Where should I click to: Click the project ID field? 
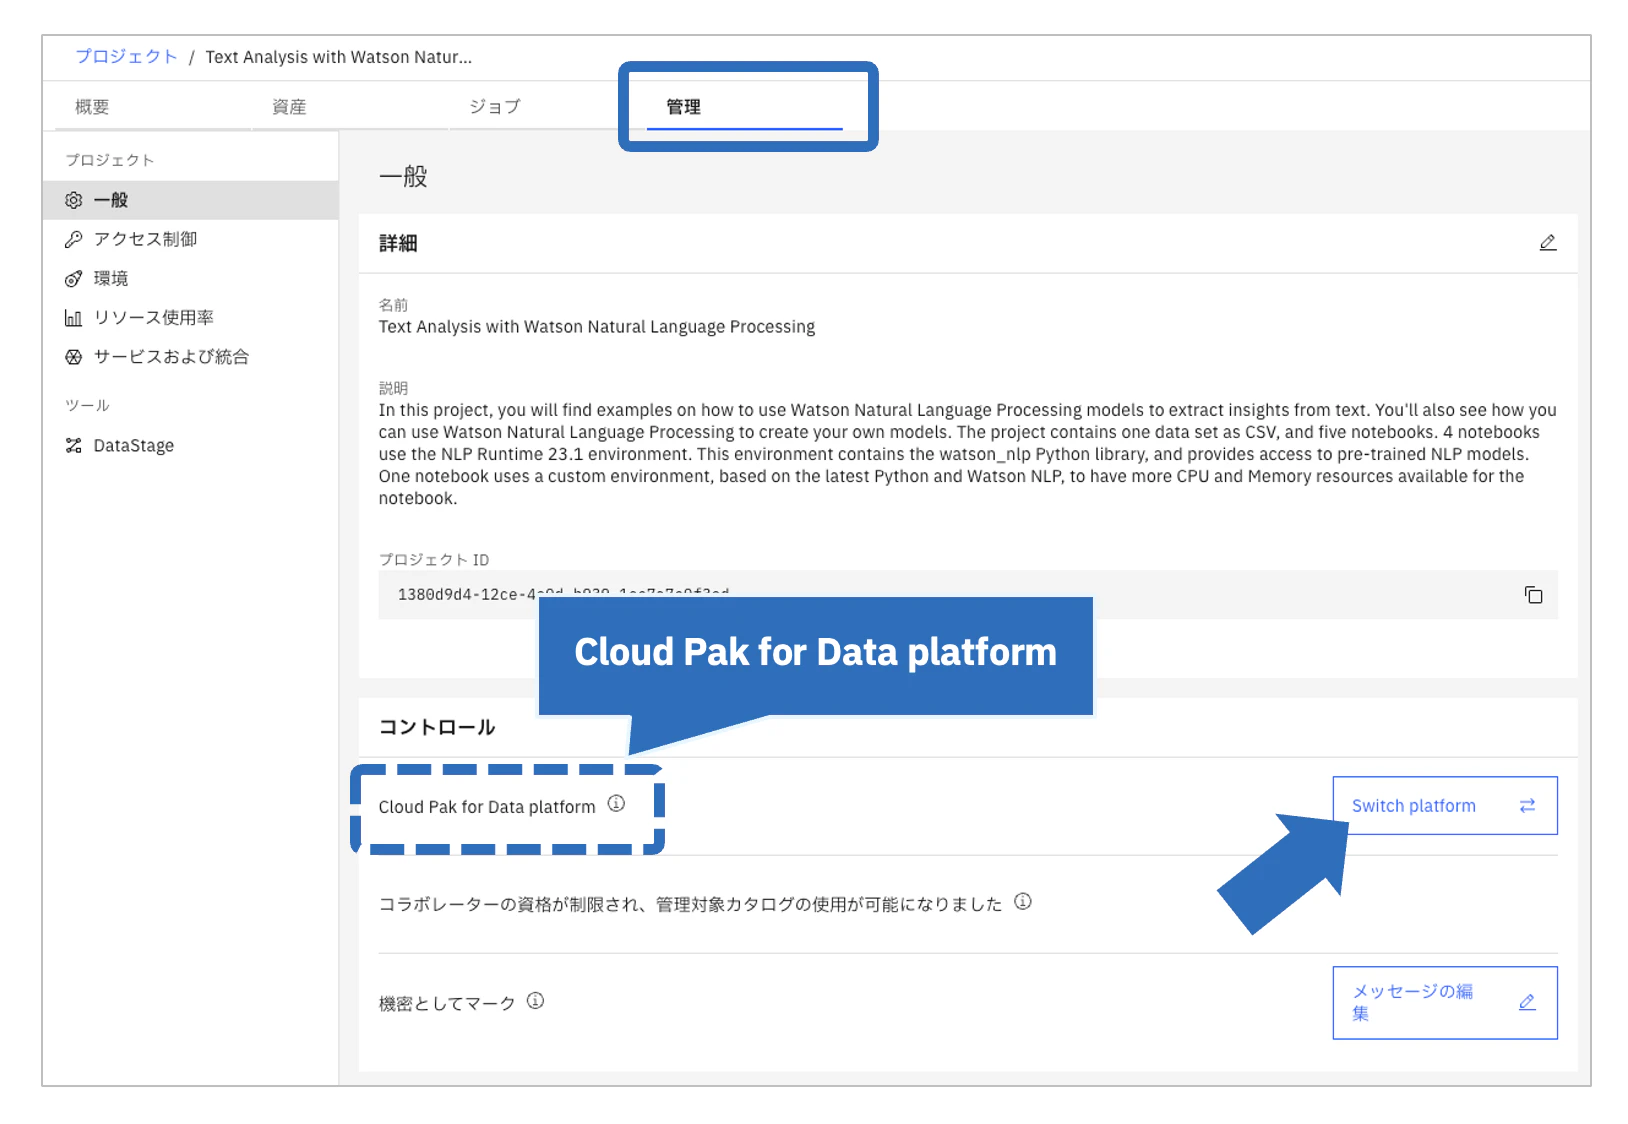[x=968, y=595]
